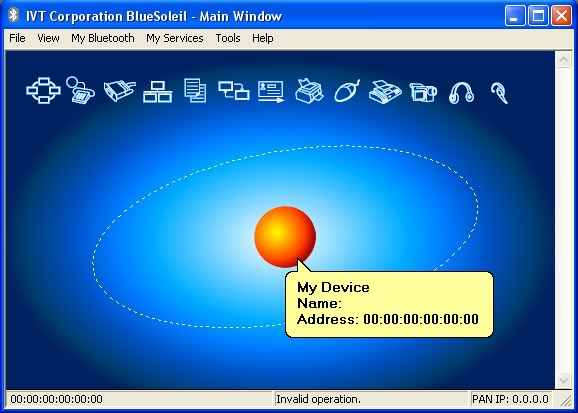Select the Fax service icon
Viewport: 578px width, 413px height.
tap(385, 91)
